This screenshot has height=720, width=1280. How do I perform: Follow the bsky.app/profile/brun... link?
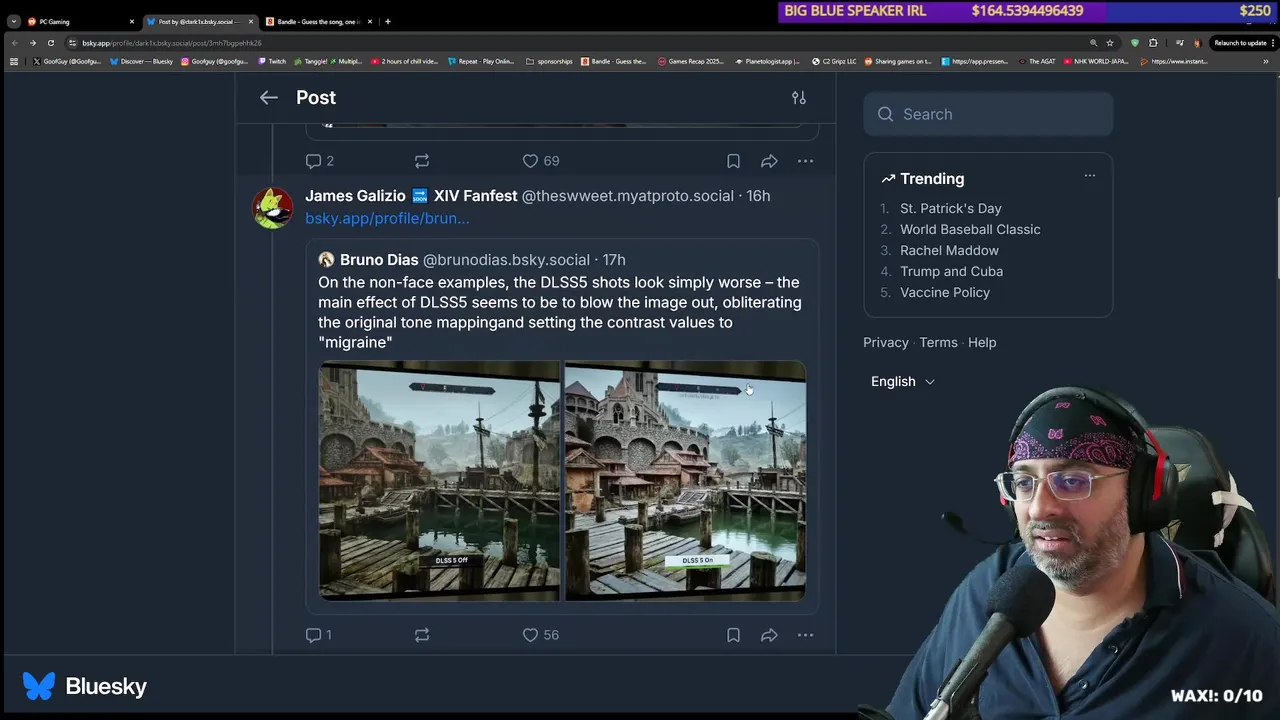click(387, 218)
